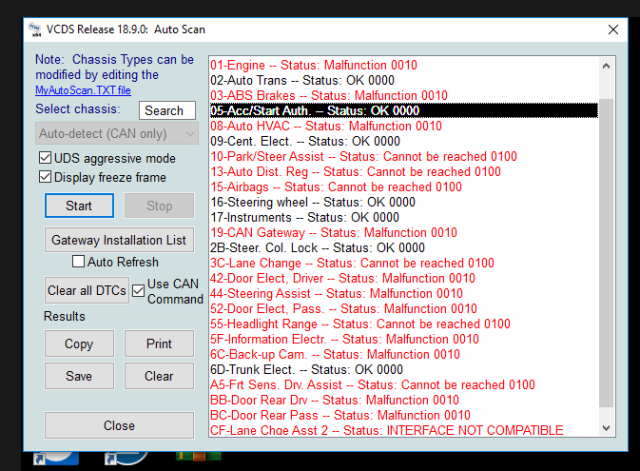640x471 pixels.
Task: Select the CF-Lane Chge Asst 2 row
Action: point(404,430)
